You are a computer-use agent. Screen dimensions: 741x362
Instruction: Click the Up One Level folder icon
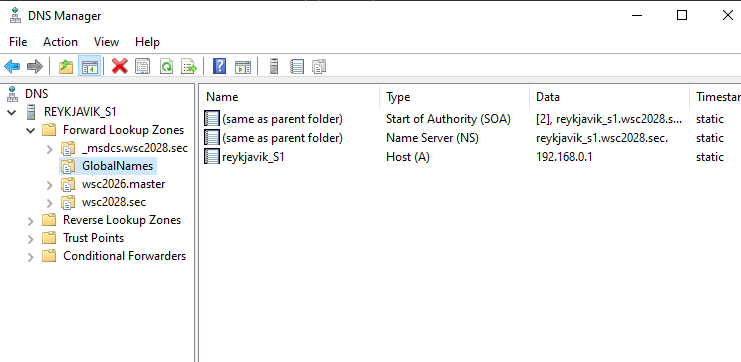[66, 67]
